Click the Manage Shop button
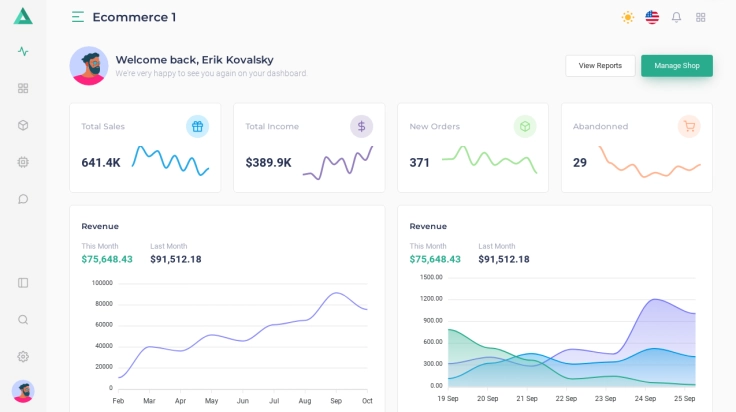Viewport: 736px width, 412px height. (x=677, y=66)
